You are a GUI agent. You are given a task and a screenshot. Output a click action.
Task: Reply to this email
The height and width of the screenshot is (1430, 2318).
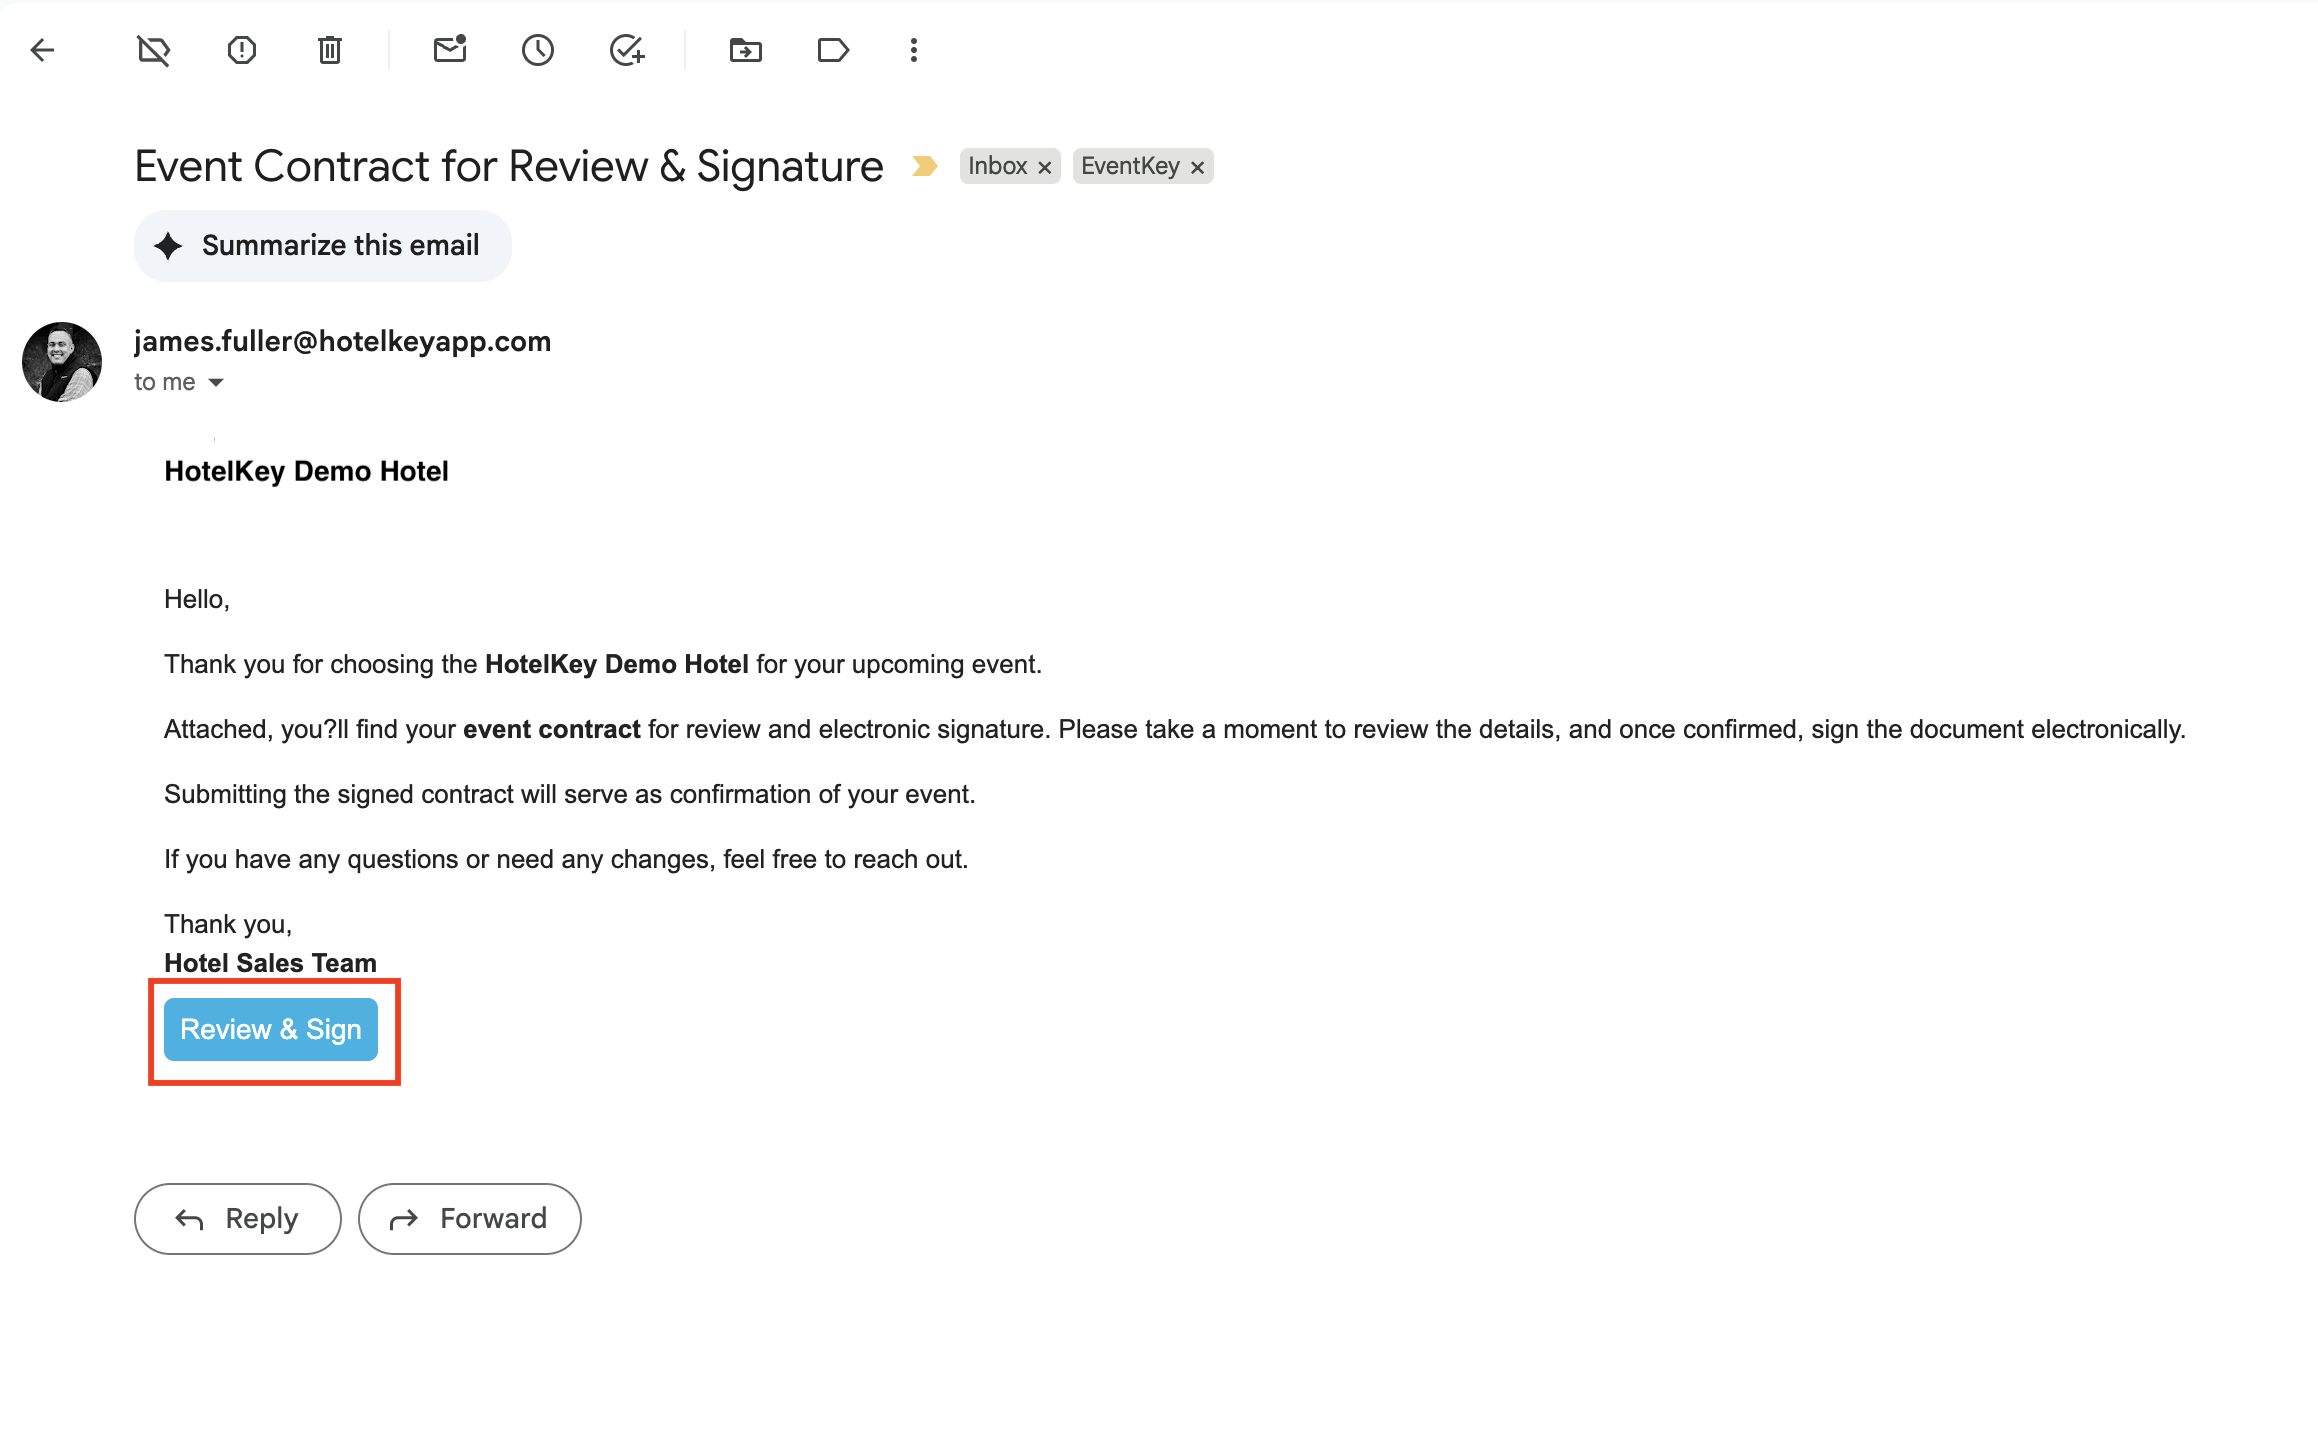pyautogui.click(x=238, y=1219)
